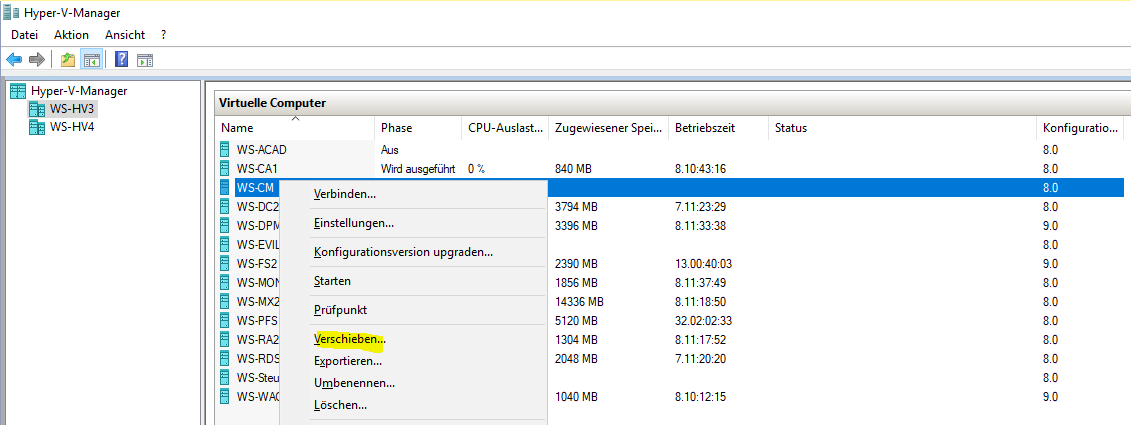The width and height of the screenshot is (1131, 425).
Task: Sort by the CPU-Auslast... column header
Action: pos(505,128)
